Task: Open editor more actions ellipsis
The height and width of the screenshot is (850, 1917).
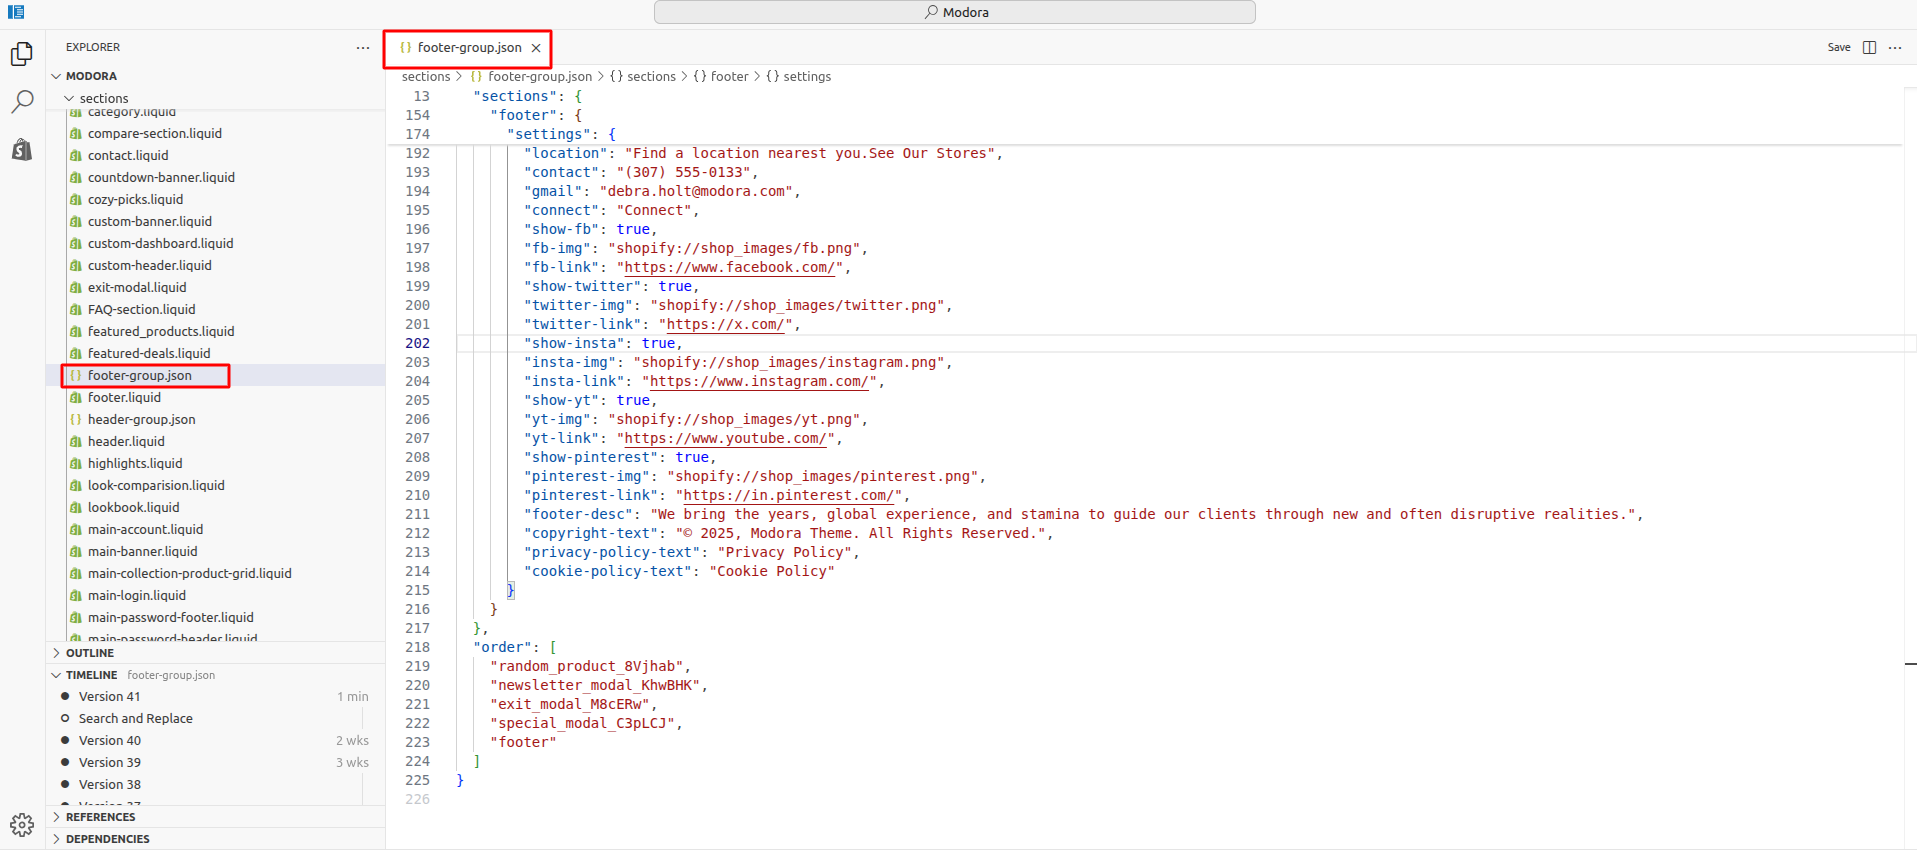Action: (x=1895, y=48)
